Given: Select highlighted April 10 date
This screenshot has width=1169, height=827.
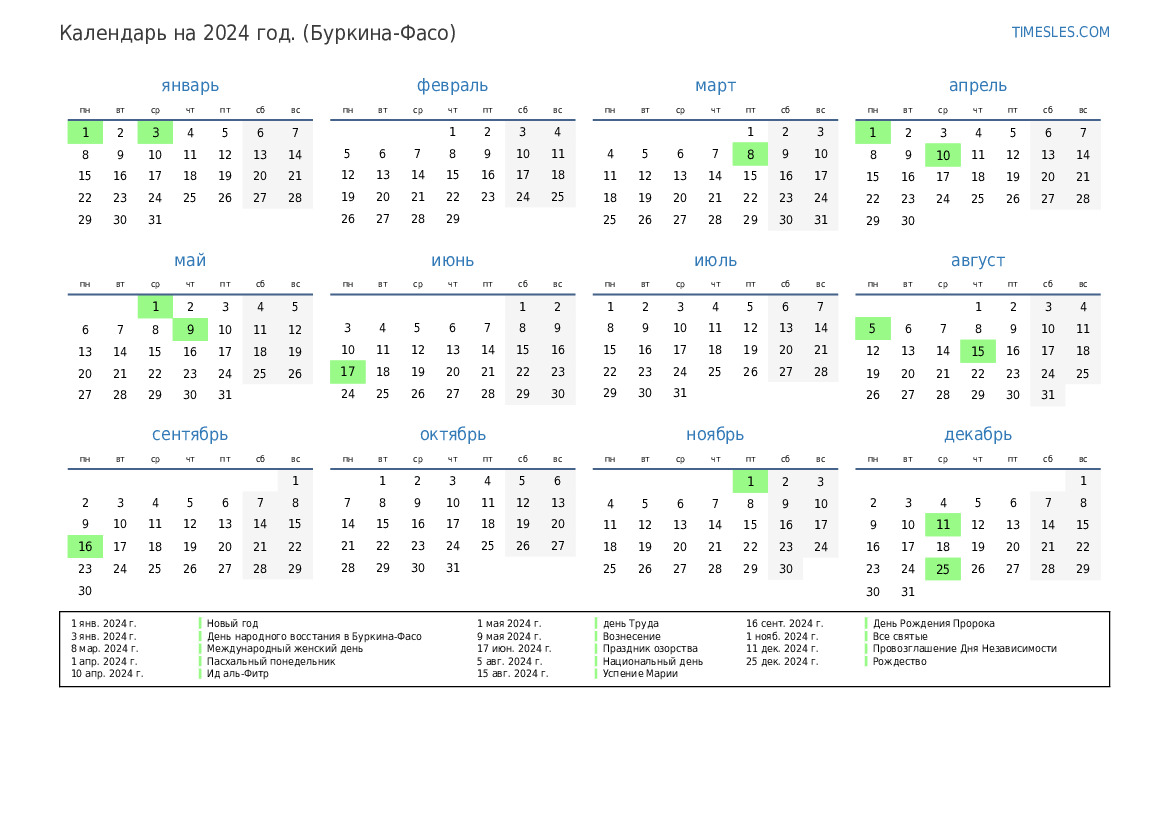Looking at the screenshot, I should point(942,155).
